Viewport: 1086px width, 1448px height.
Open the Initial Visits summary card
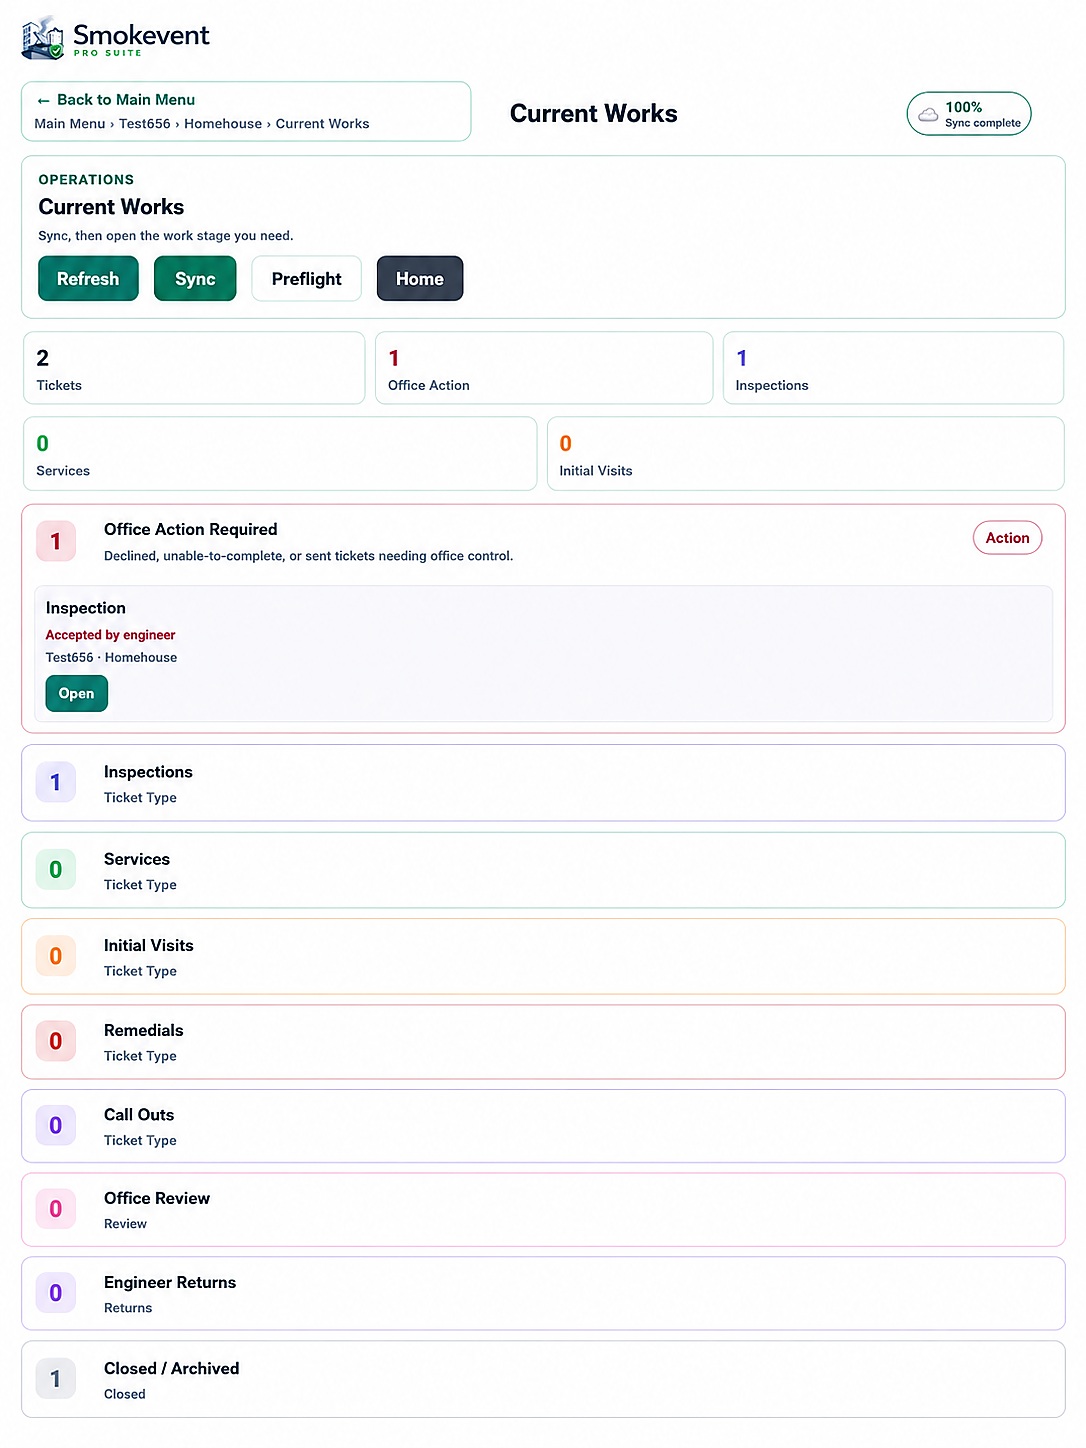806,454
